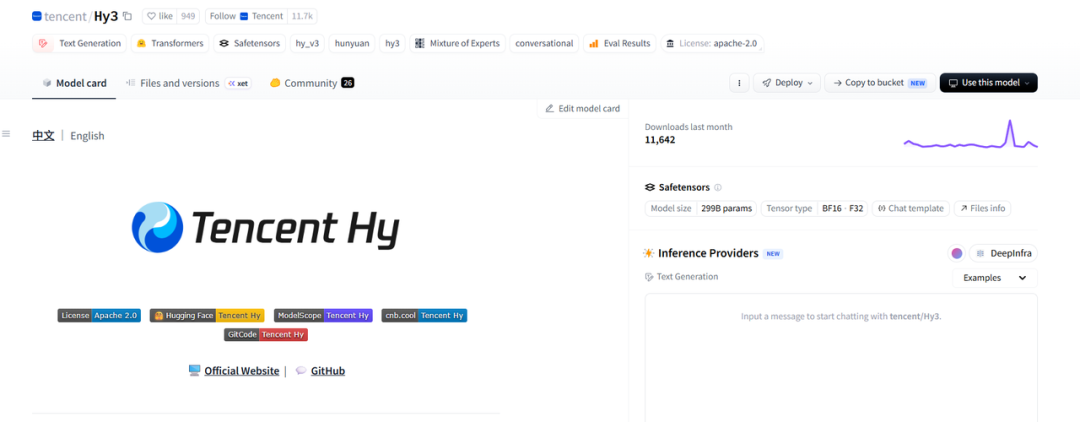Select the Safetensors tag
This screenshot has height=422, width=1080.
pyautogui.click(x=249, y=43)
